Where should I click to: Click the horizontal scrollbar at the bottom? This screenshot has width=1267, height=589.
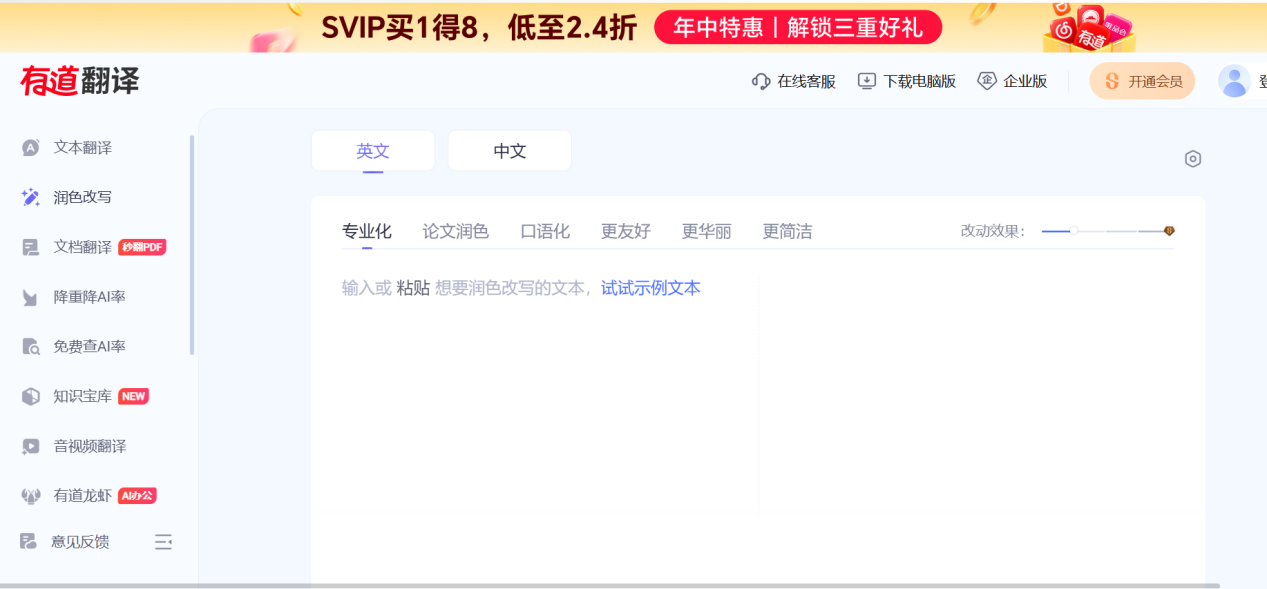pyautogui.click(x=610, y=586)
